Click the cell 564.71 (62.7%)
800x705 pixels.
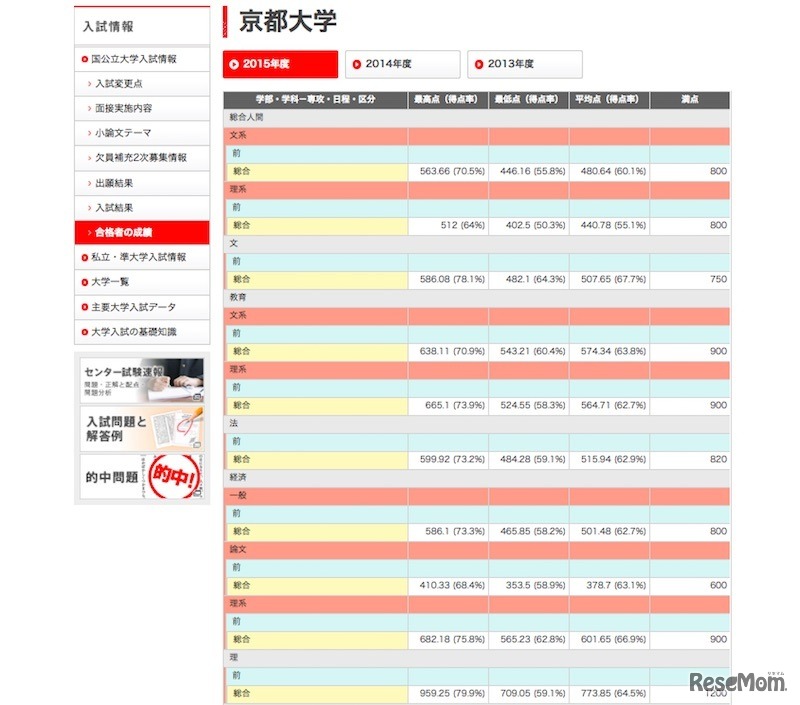tap(609, 406)
